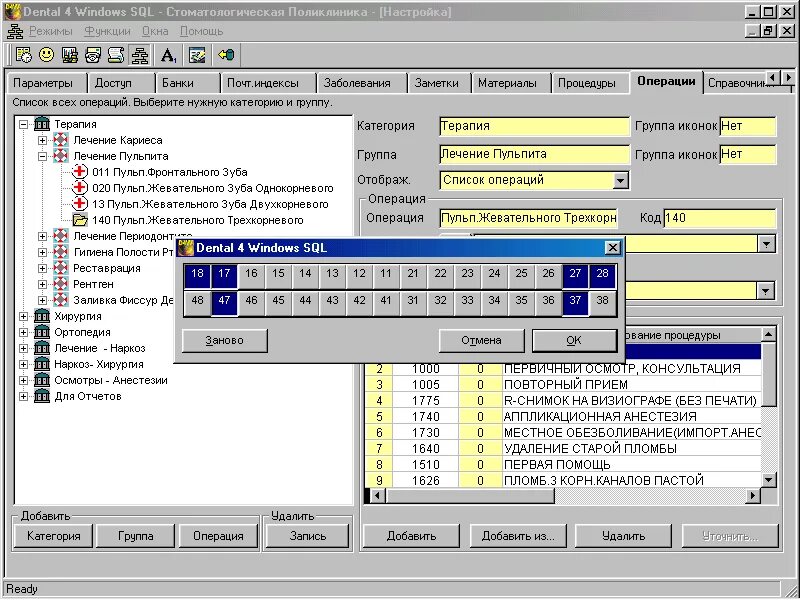The width and height of the screenshot is (800, 600).
Task: Click the Запись delete button
Action: click(x=308, y=536)
